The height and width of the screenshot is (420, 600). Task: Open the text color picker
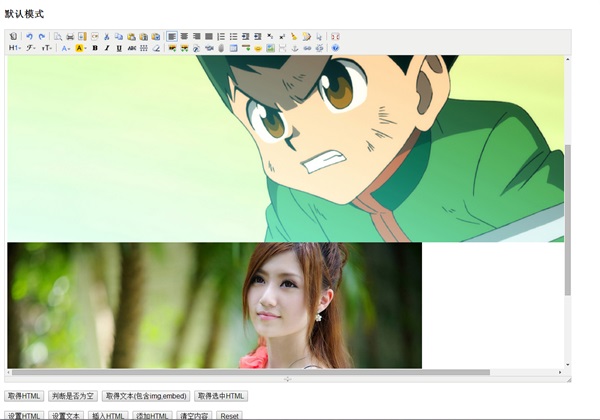point(66,48)
